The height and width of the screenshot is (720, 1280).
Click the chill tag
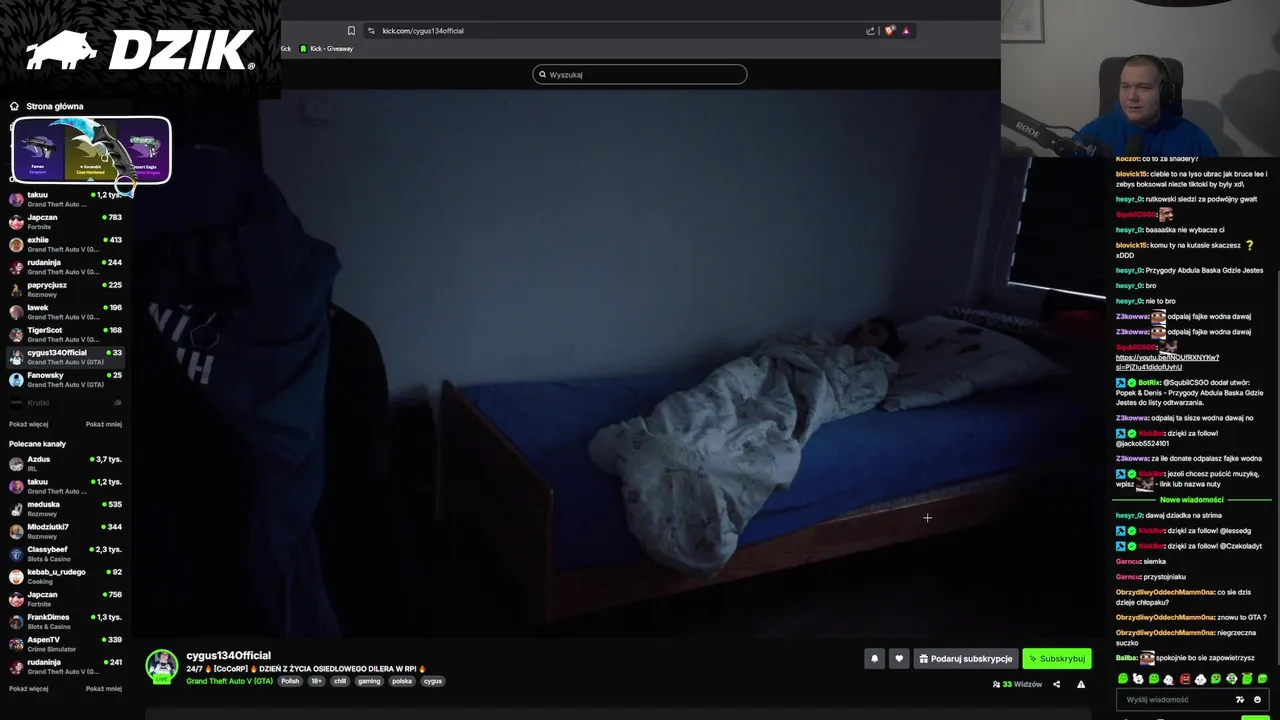(340, 681)
